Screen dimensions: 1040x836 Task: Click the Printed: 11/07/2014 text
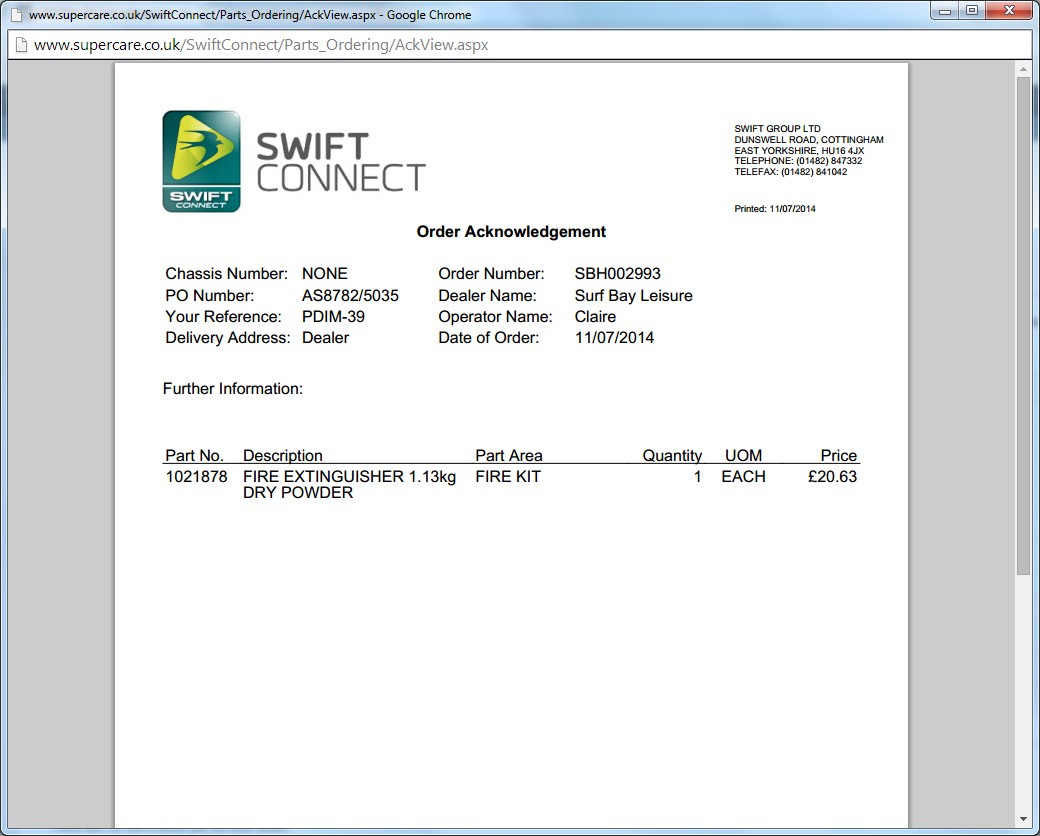click(775, 209)
